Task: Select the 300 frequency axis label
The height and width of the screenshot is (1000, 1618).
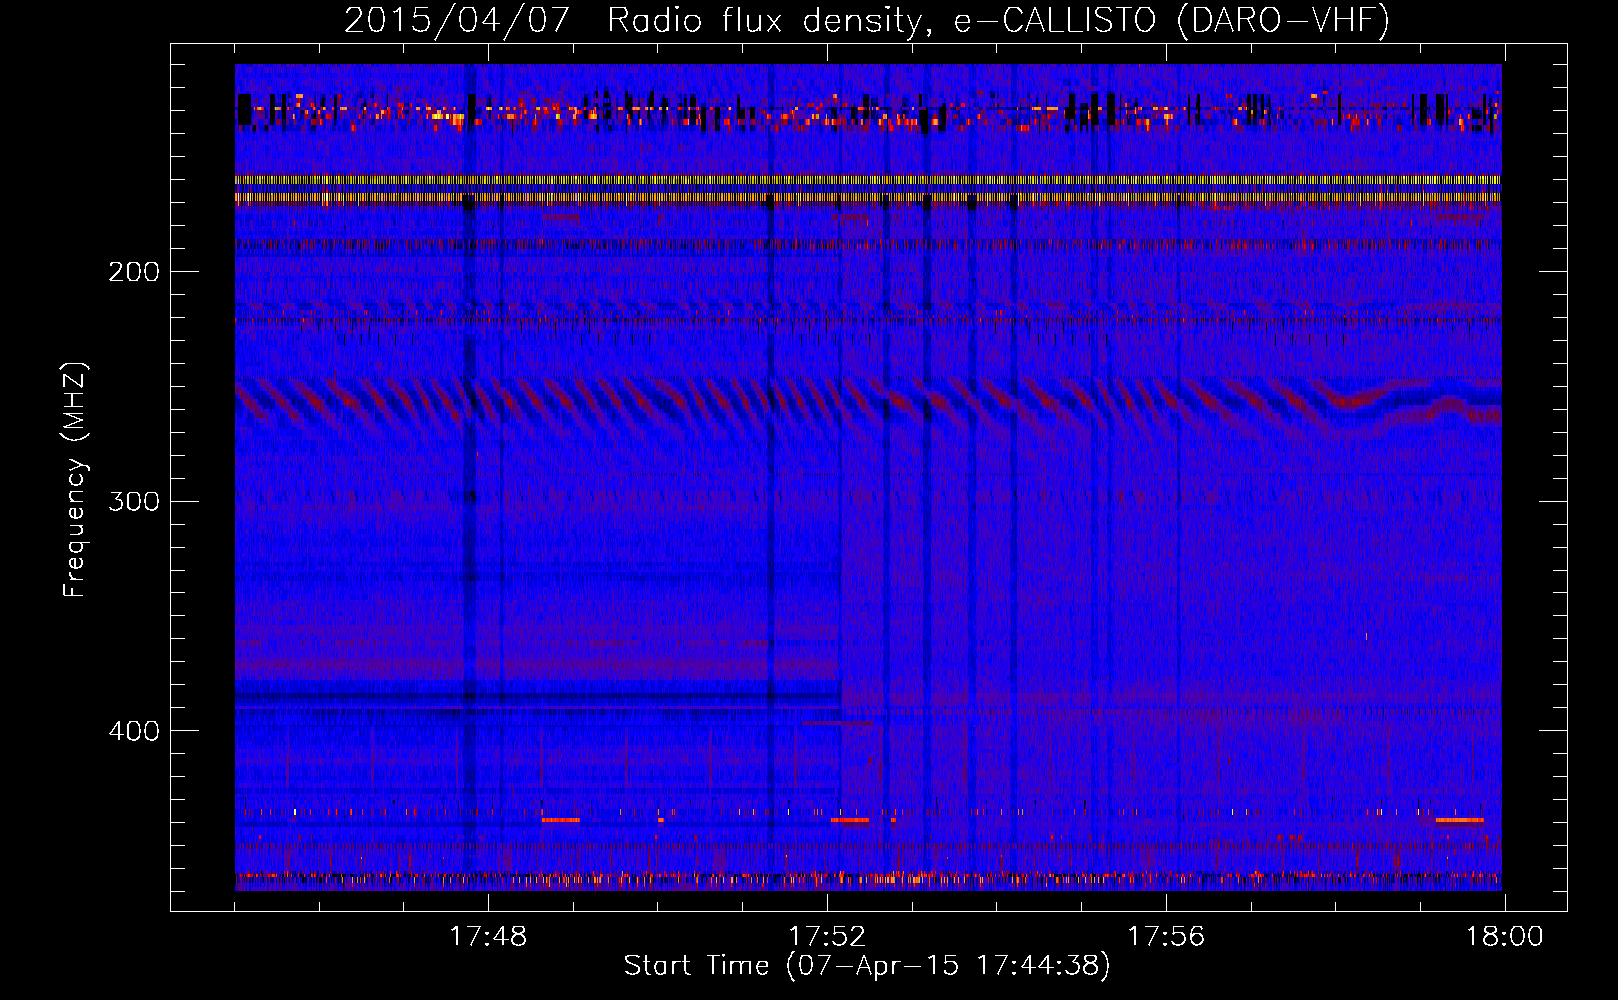Action: coord(133,501)
